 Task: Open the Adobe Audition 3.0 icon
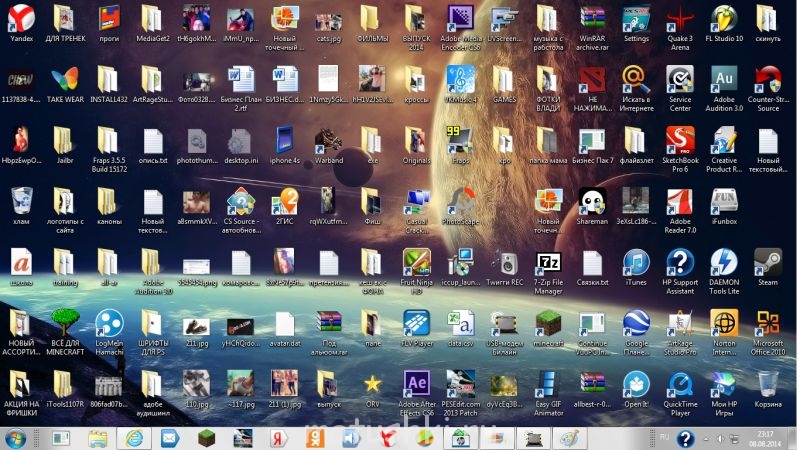tap(723, 79)
